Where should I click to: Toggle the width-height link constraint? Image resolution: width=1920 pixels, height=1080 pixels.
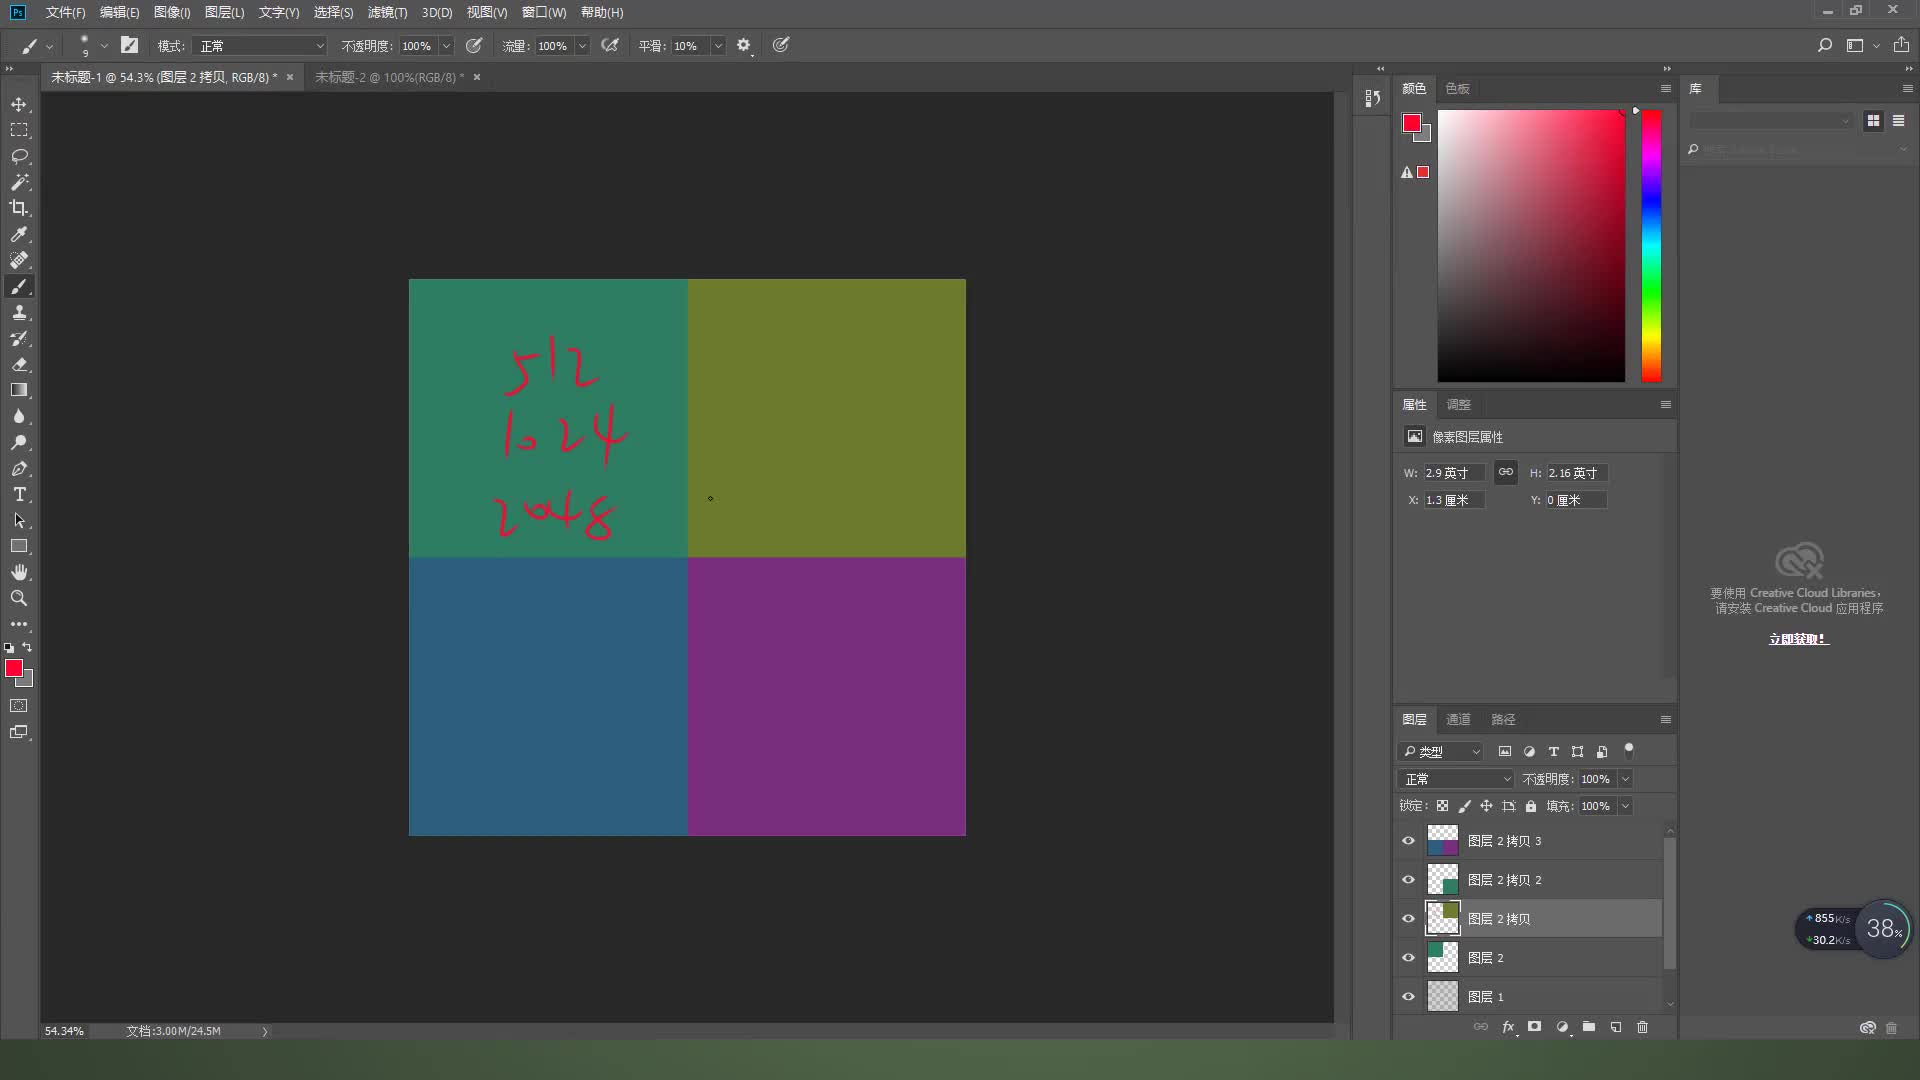click(1505, 472)
